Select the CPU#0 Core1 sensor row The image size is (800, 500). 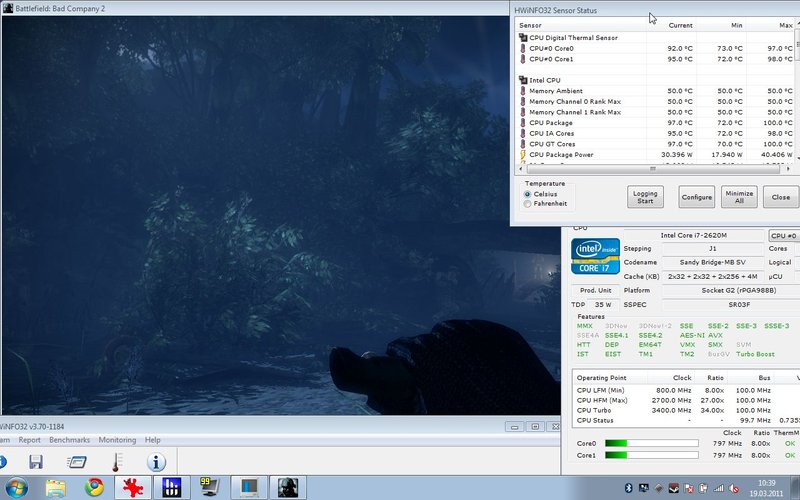[x=655, y=59]
